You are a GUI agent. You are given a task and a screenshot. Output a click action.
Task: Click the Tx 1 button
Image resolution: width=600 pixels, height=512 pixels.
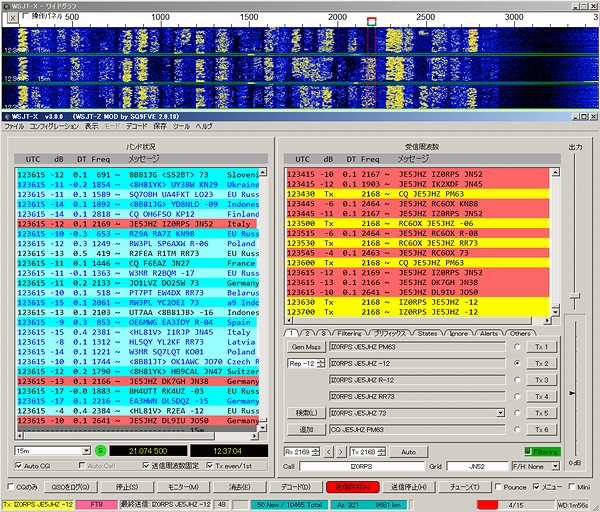pyautogui.click(x=541, y=347)
